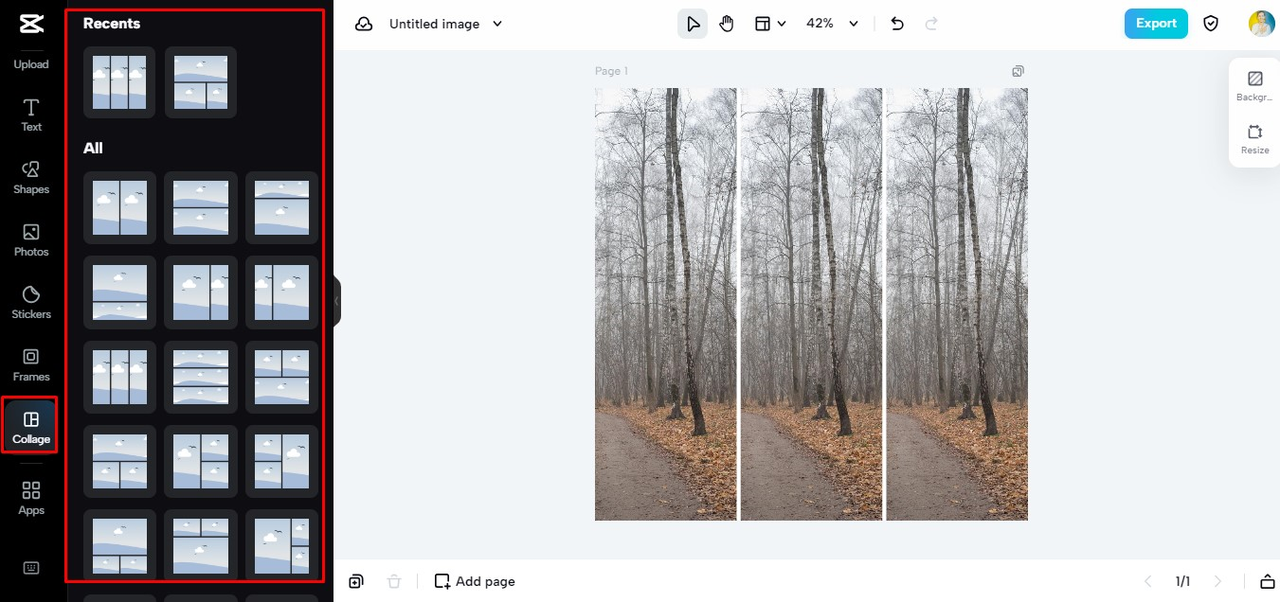Open the layout view dropdown

[x=770, y=24]
